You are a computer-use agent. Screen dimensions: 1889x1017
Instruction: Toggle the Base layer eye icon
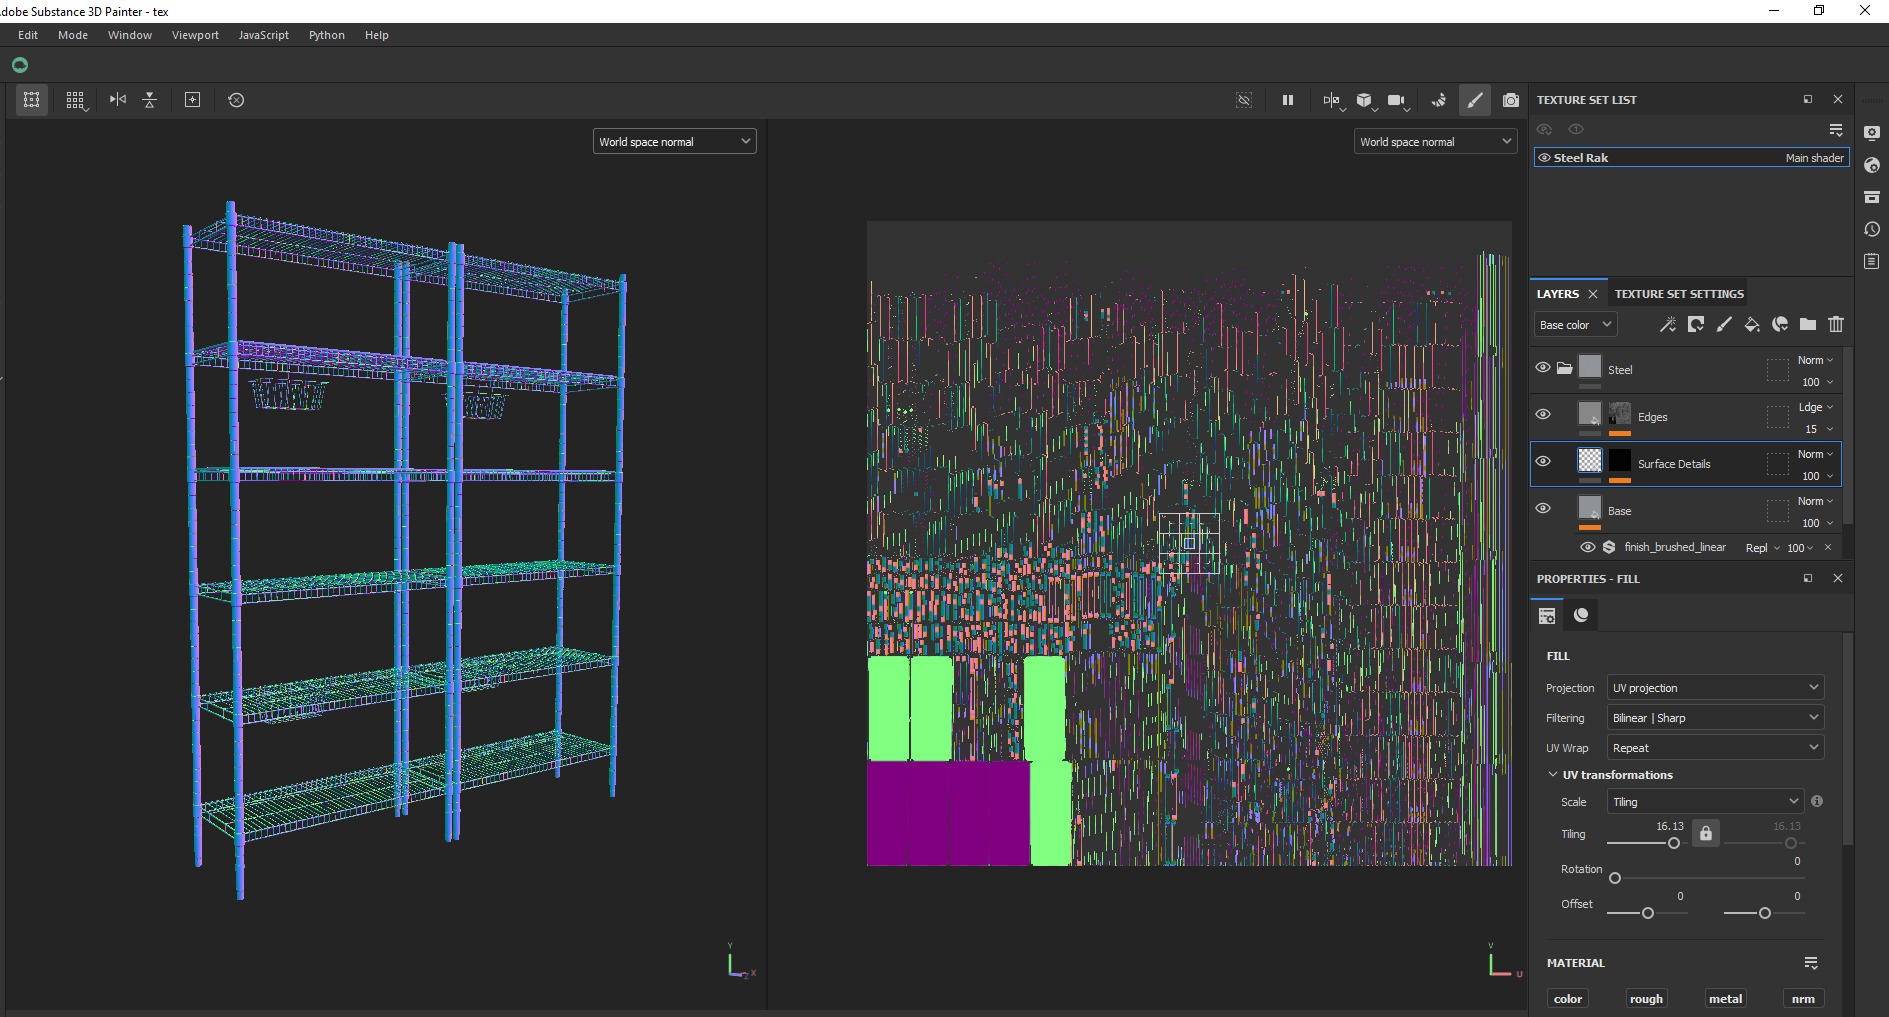(x=1543, y=508)
